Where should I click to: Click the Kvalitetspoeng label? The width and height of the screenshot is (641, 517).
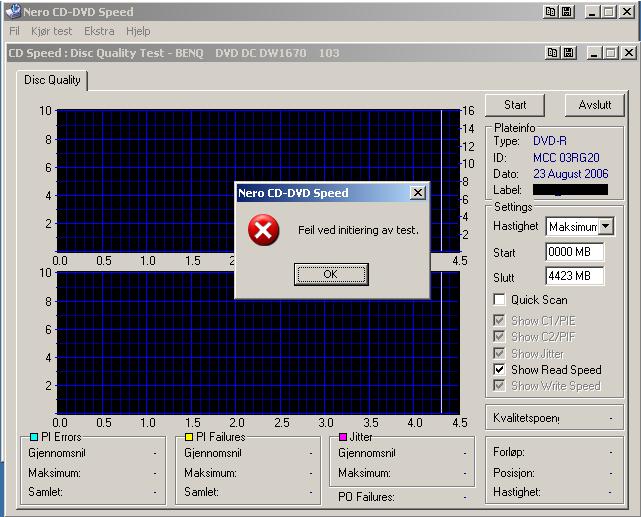point(526,418)
